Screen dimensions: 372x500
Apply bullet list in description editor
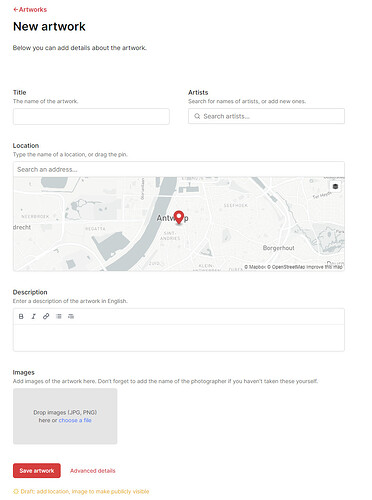point(59,316)
